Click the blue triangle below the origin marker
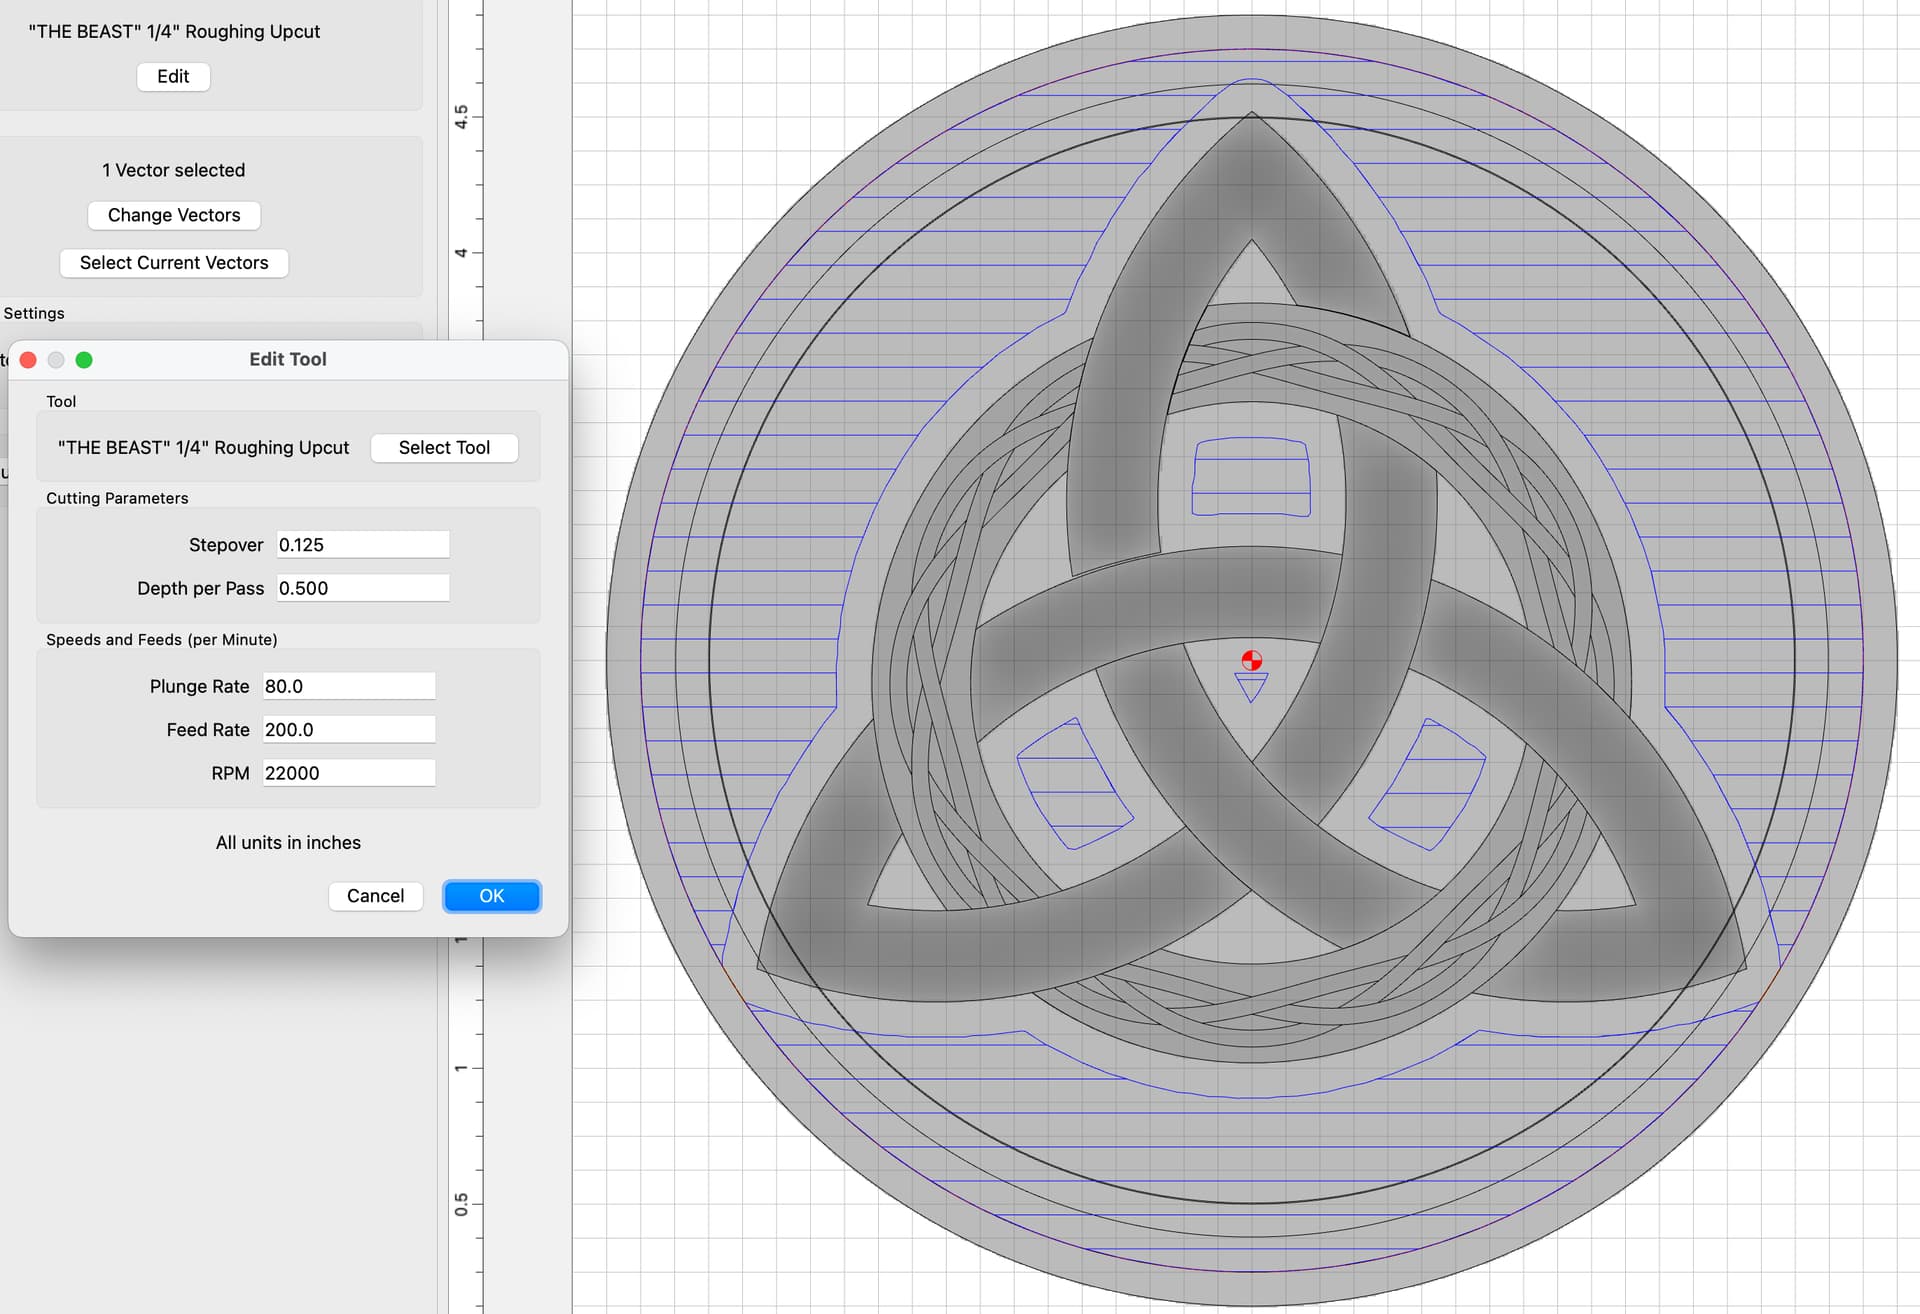The width and height of the screenshot is (1920, 1314). 1251,686
